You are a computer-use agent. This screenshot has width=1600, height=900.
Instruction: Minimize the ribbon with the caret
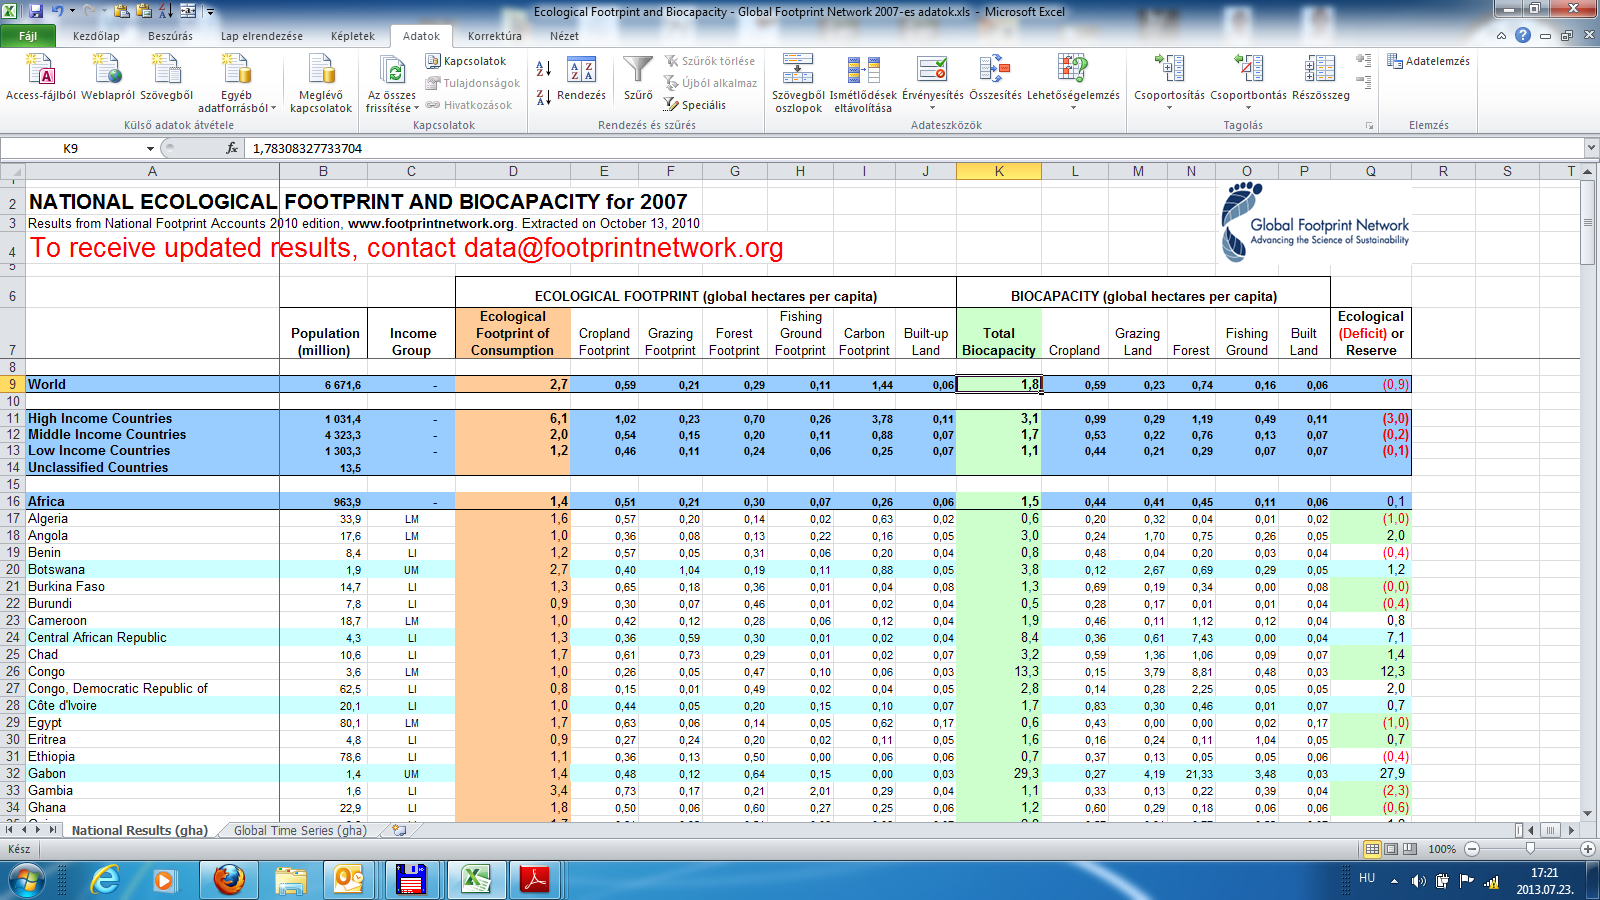[x=1501, y=36]
